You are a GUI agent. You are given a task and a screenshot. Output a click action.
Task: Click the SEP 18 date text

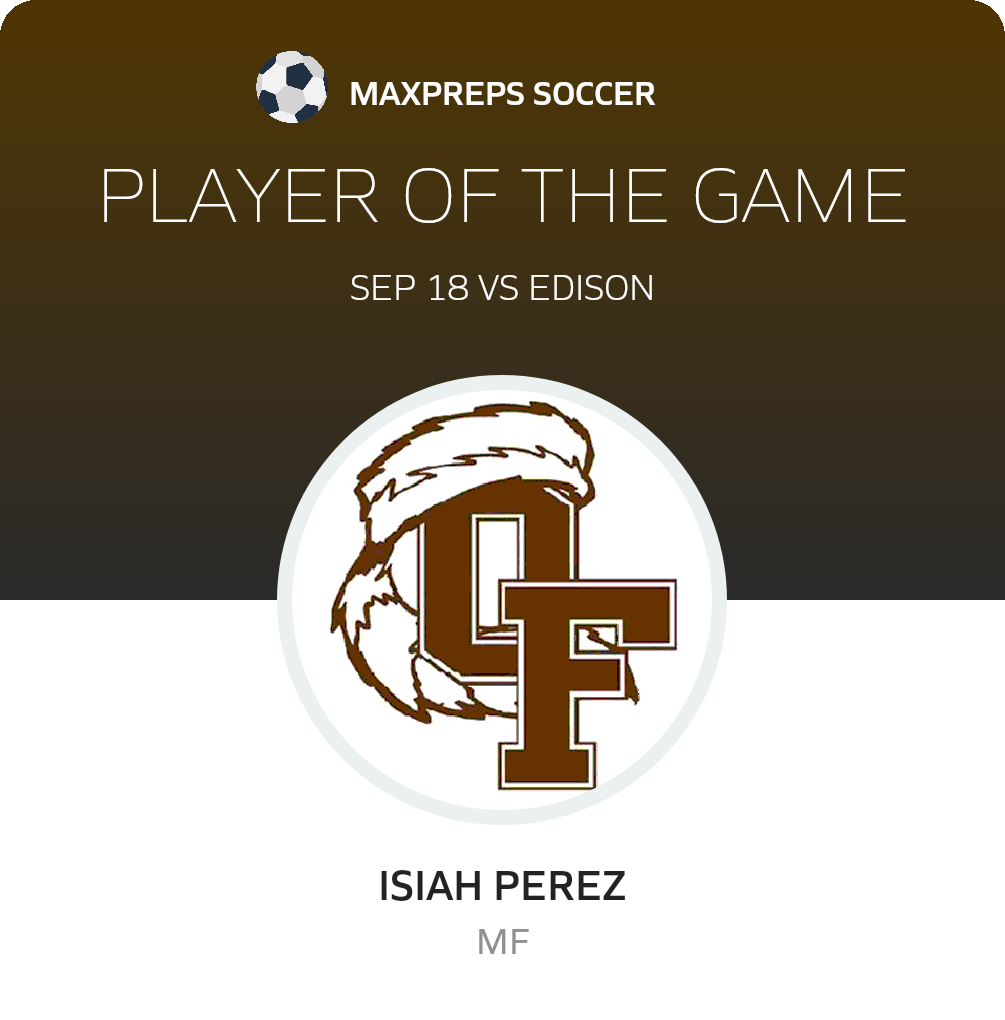coord(409,288)
